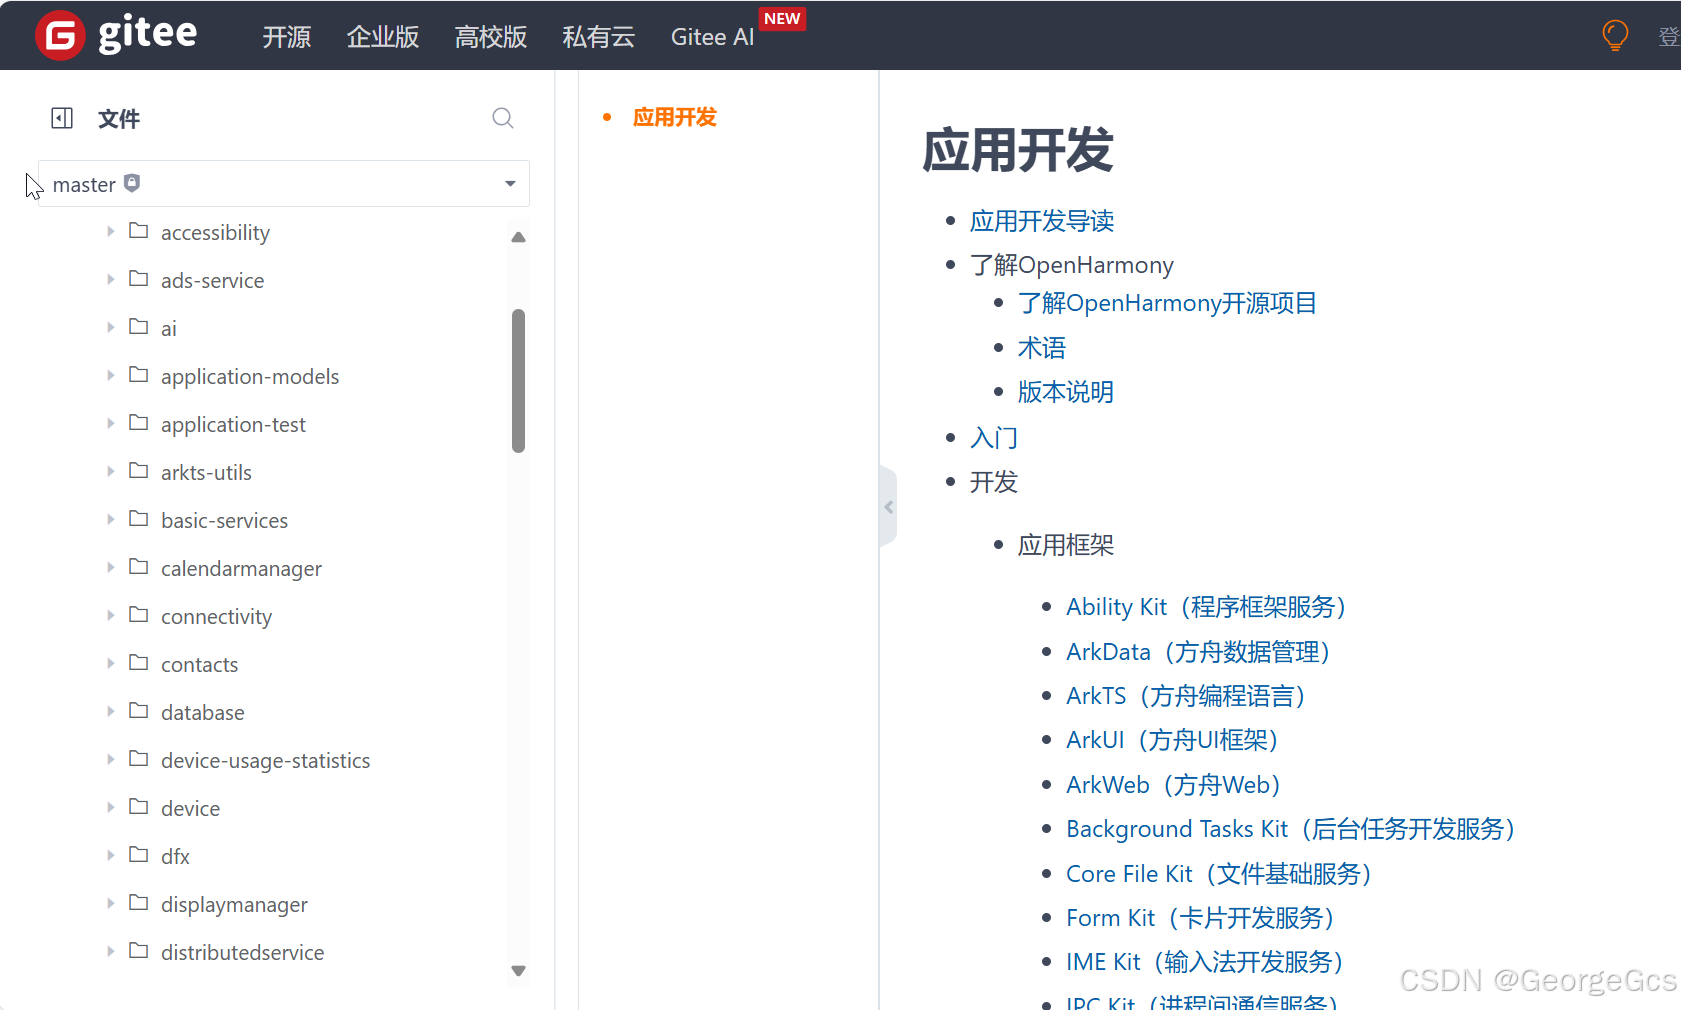Open the 术语 link

pyautogui.click(x=1042, y=348)
